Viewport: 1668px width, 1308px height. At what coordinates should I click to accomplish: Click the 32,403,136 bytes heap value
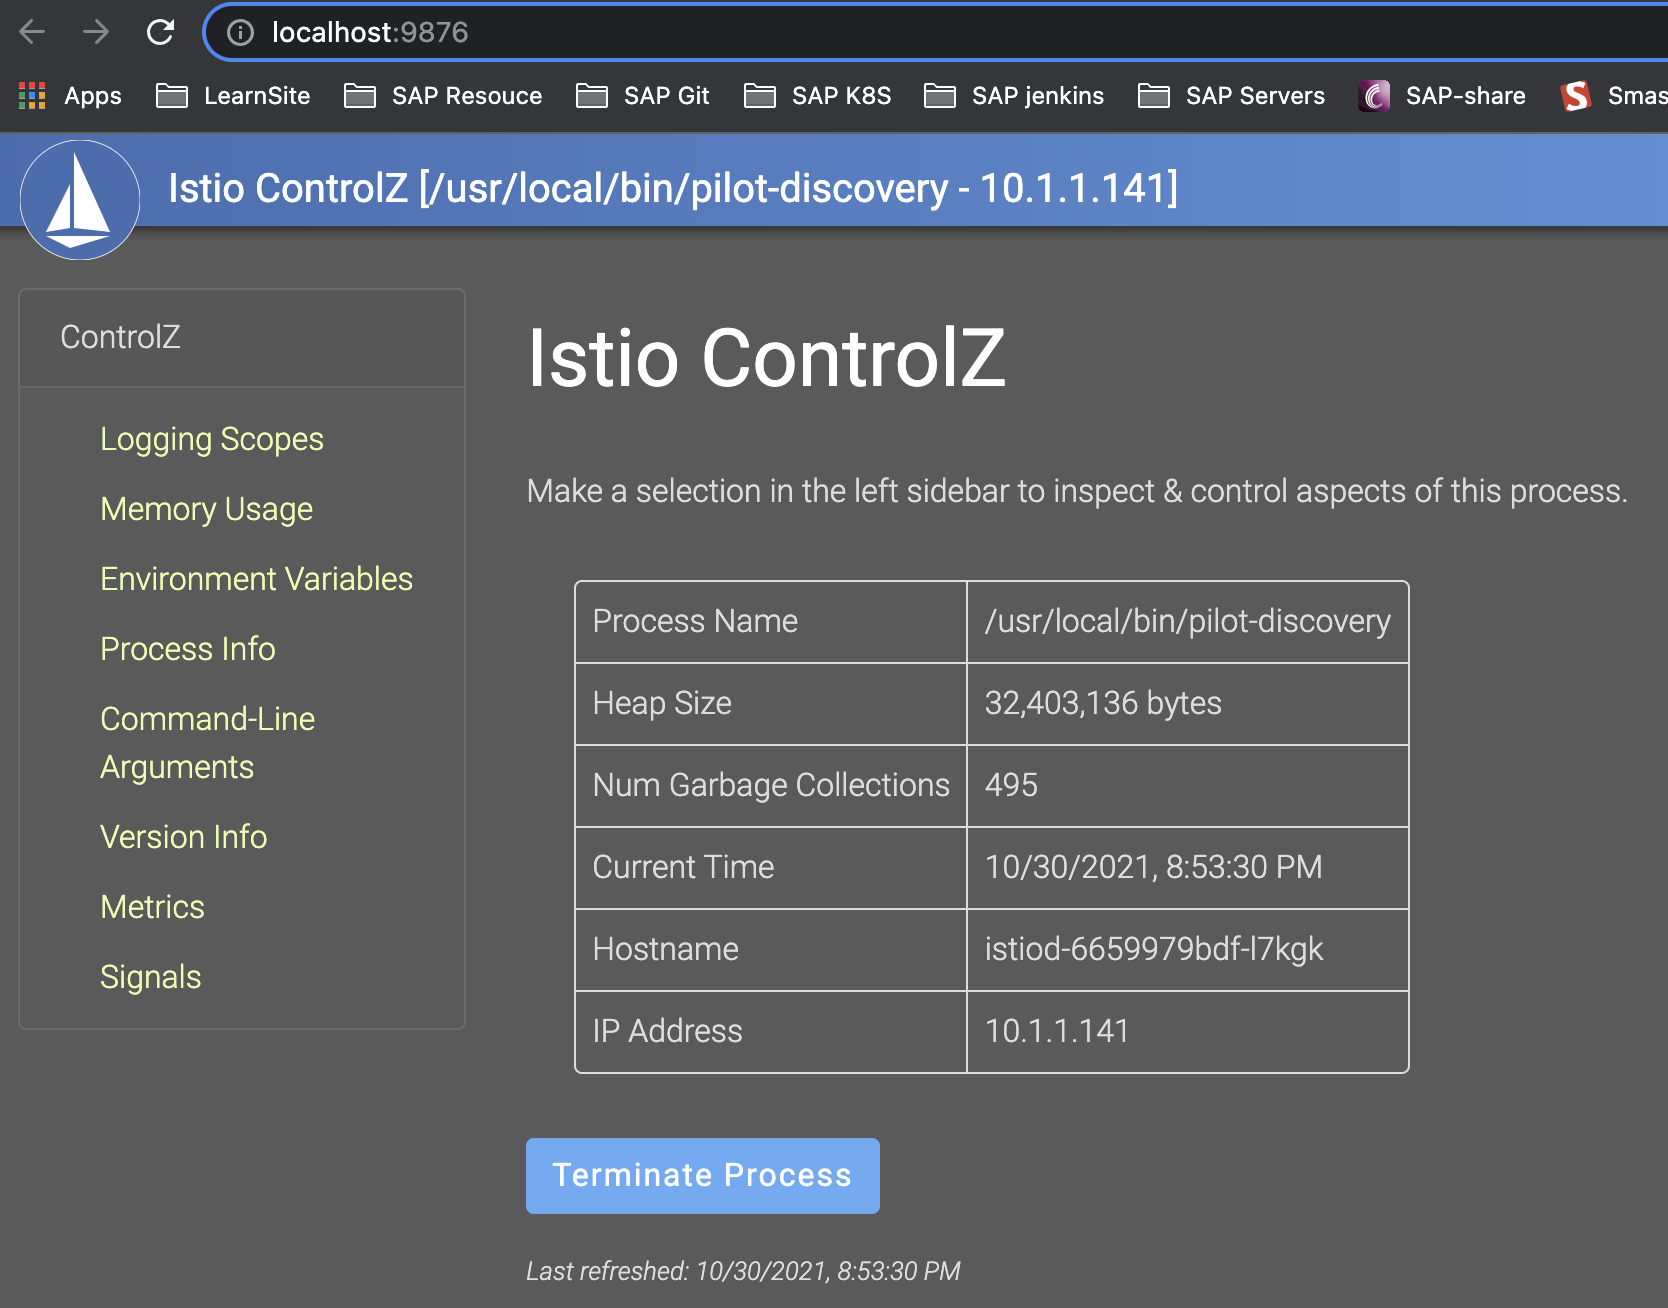tap(1103, 703)
